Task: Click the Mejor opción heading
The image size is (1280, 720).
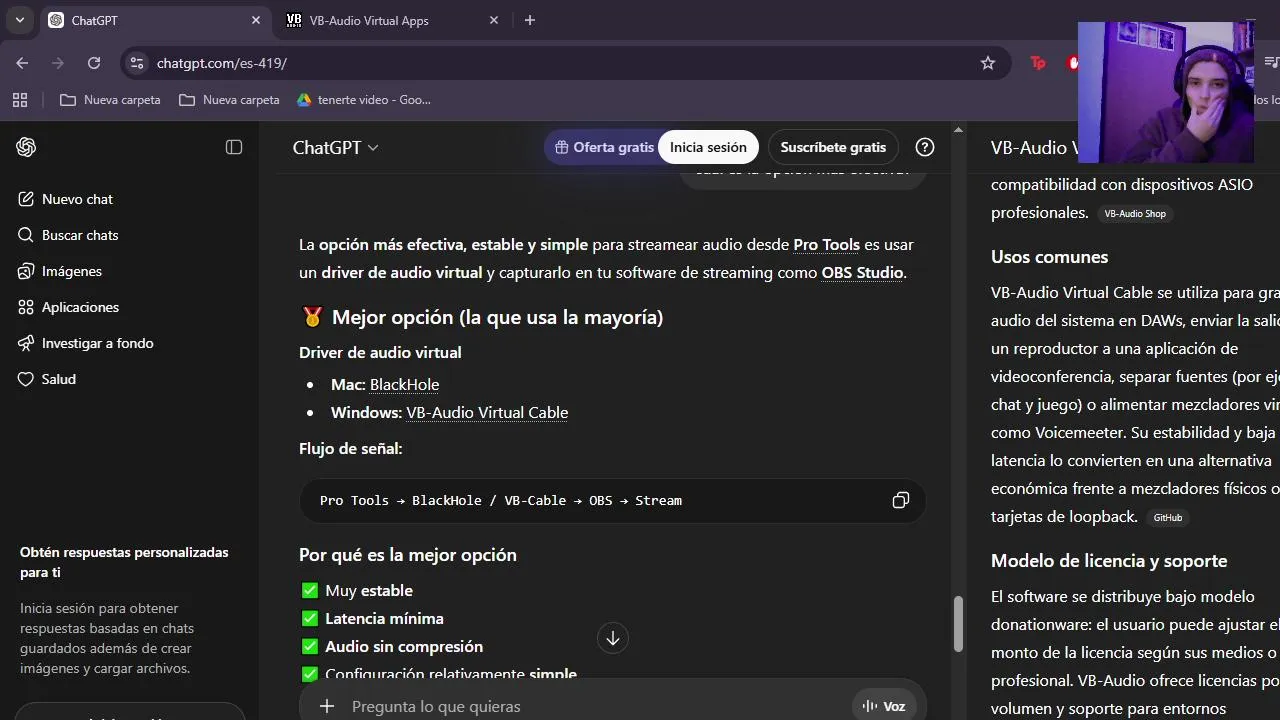Action: click(481, 317)
